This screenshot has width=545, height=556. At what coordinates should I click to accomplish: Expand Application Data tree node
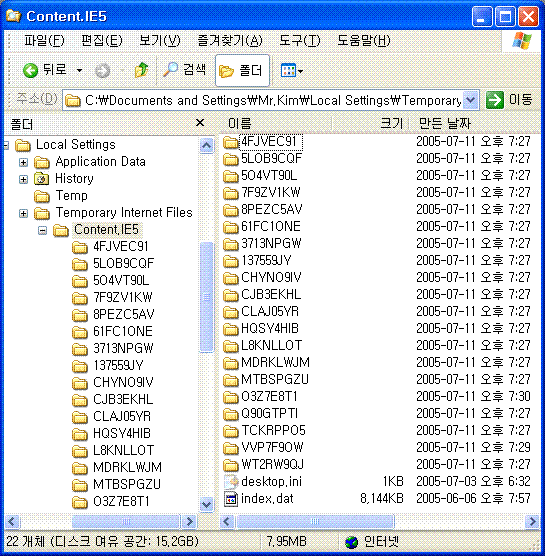(x=23, y=162)
